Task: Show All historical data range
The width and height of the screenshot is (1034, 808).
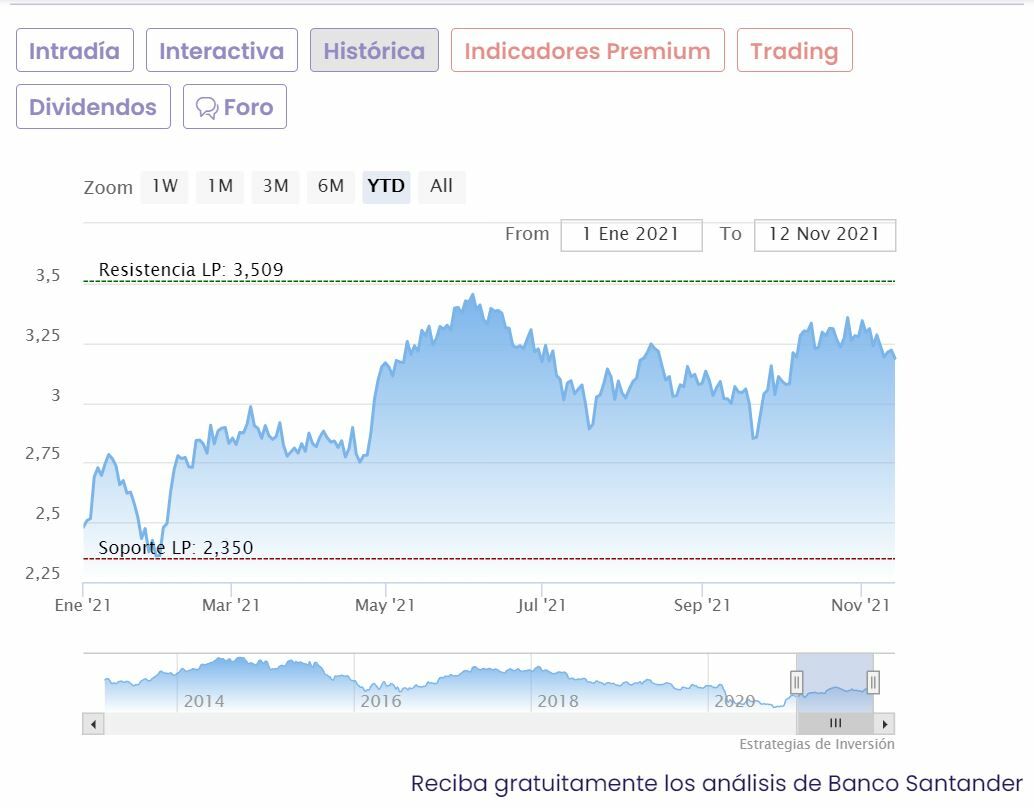Action: click(441, 186)
